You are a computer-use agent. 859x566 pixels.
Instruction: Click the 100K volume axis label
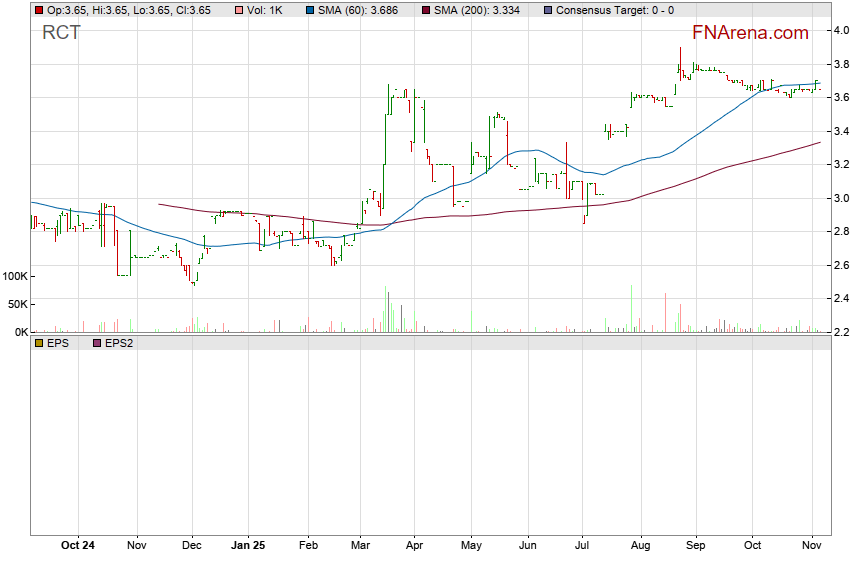coord(17,276)
